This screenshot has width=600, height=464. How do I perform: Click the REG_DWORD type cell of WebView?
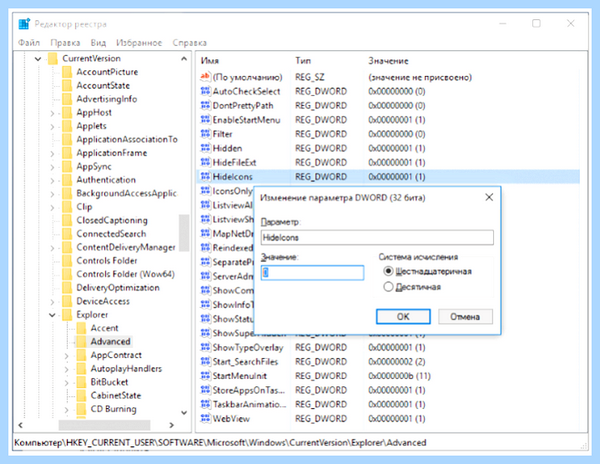[321, 418]
